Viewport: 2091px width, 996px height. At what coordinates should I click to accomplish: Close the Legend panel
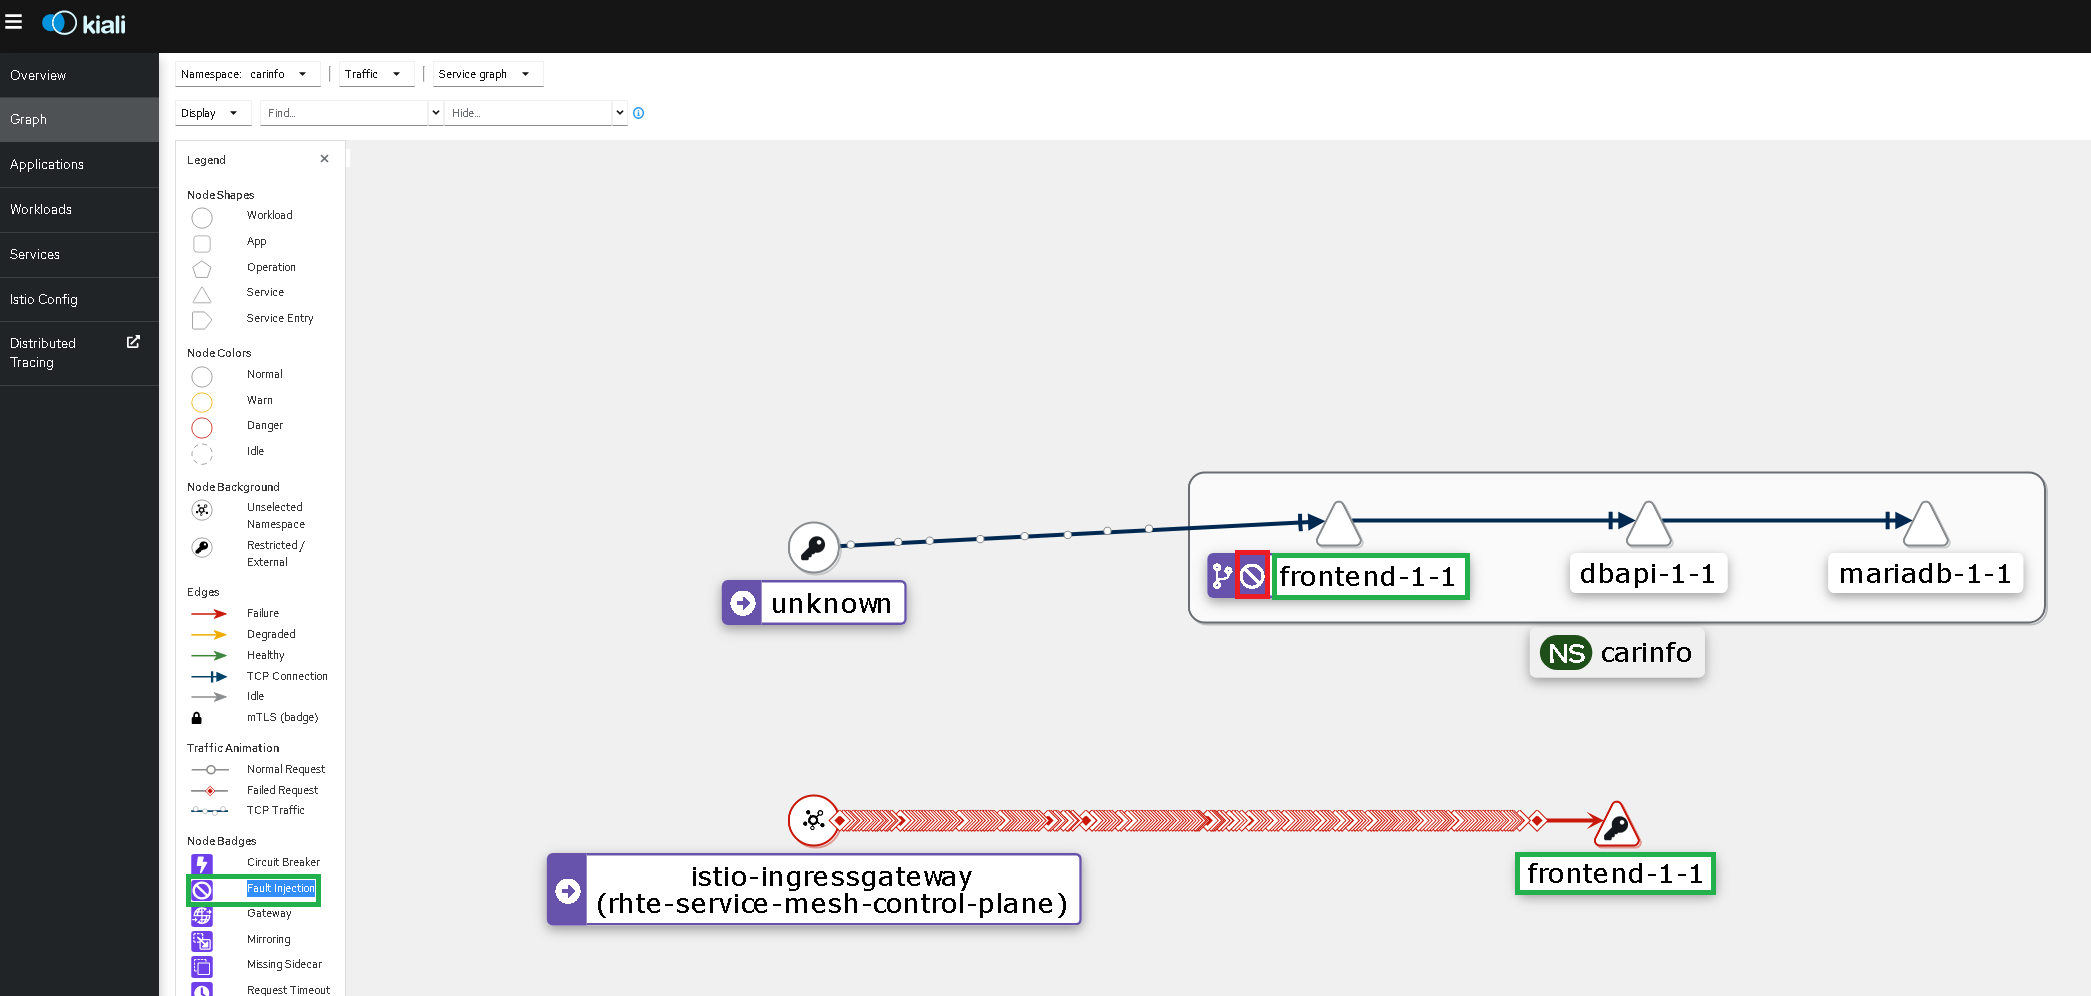pyautogui.click(x=324, y=158)
